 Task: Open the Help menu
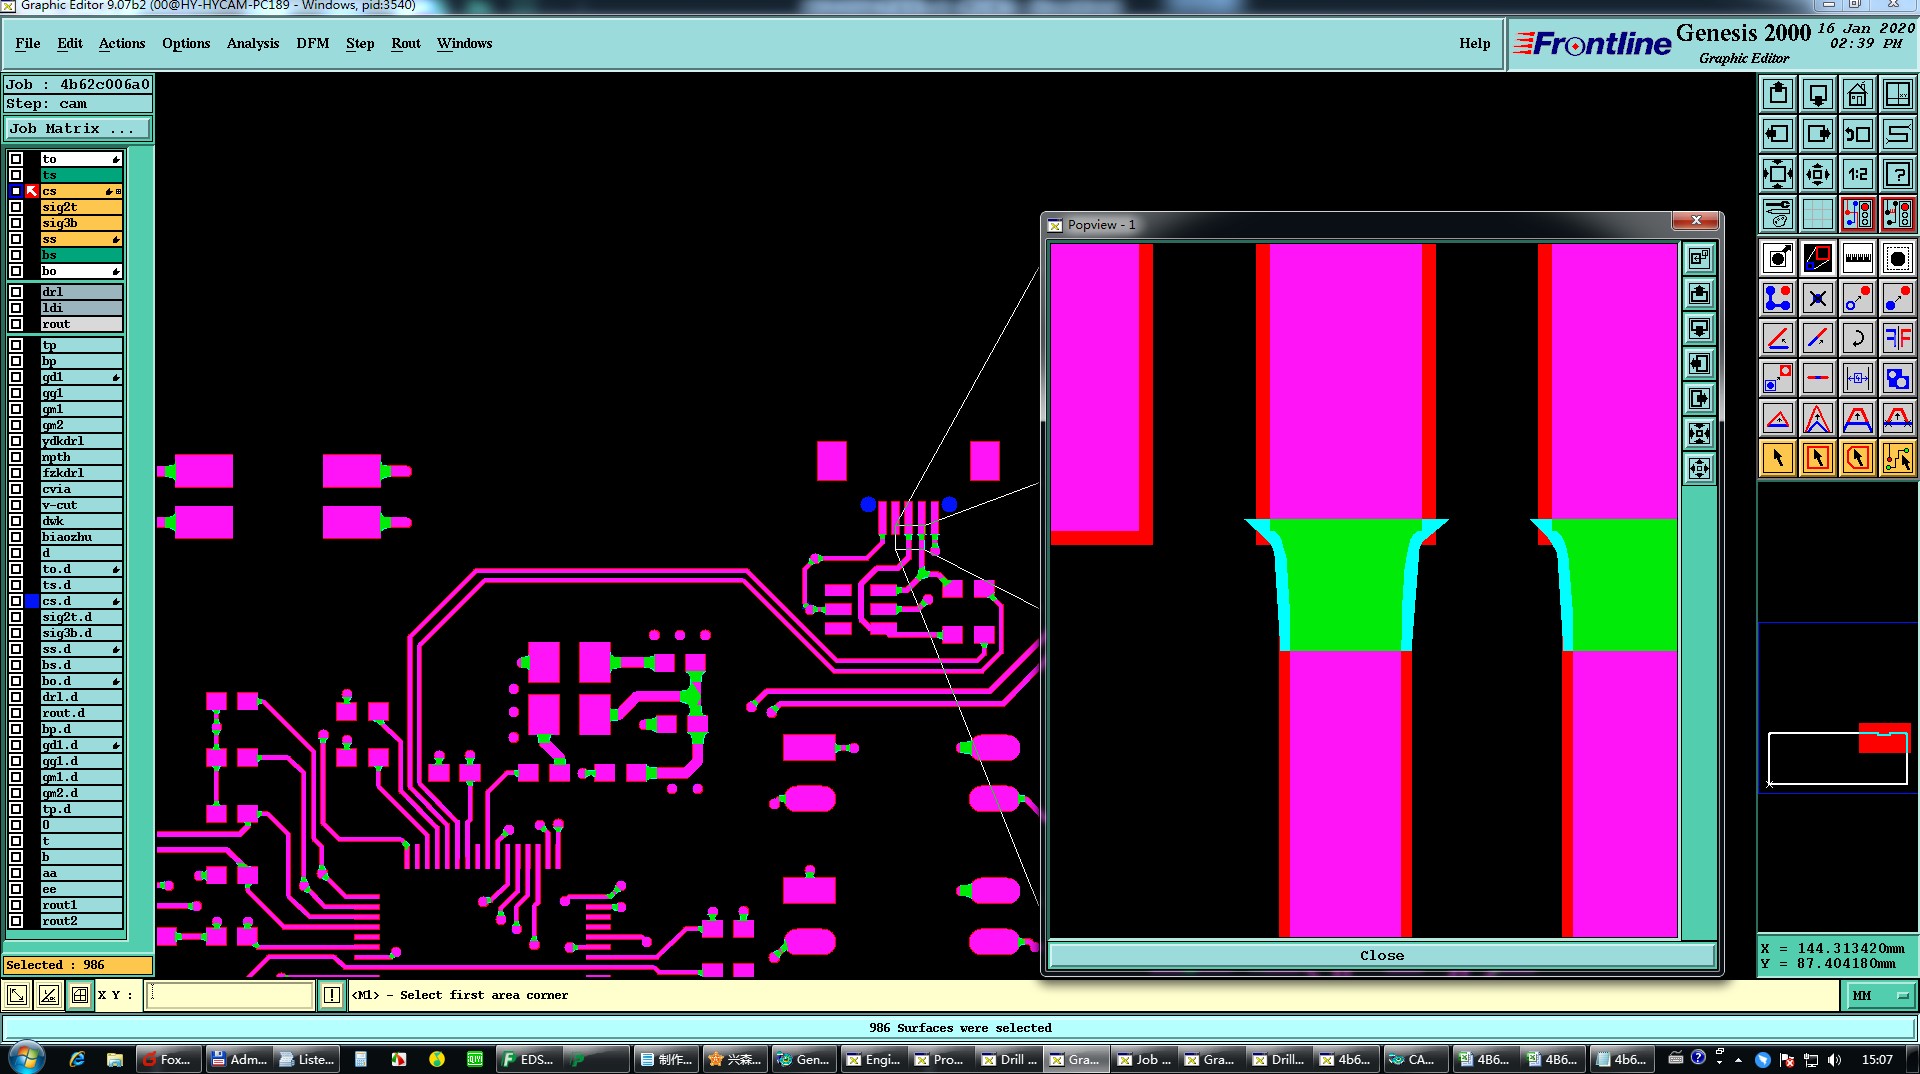coord(1474,43)
